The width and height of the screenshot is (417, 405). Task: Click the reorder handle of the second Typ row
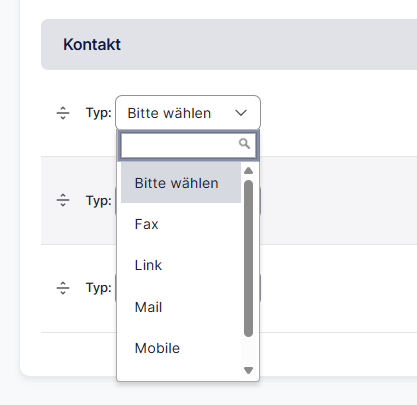63,200
